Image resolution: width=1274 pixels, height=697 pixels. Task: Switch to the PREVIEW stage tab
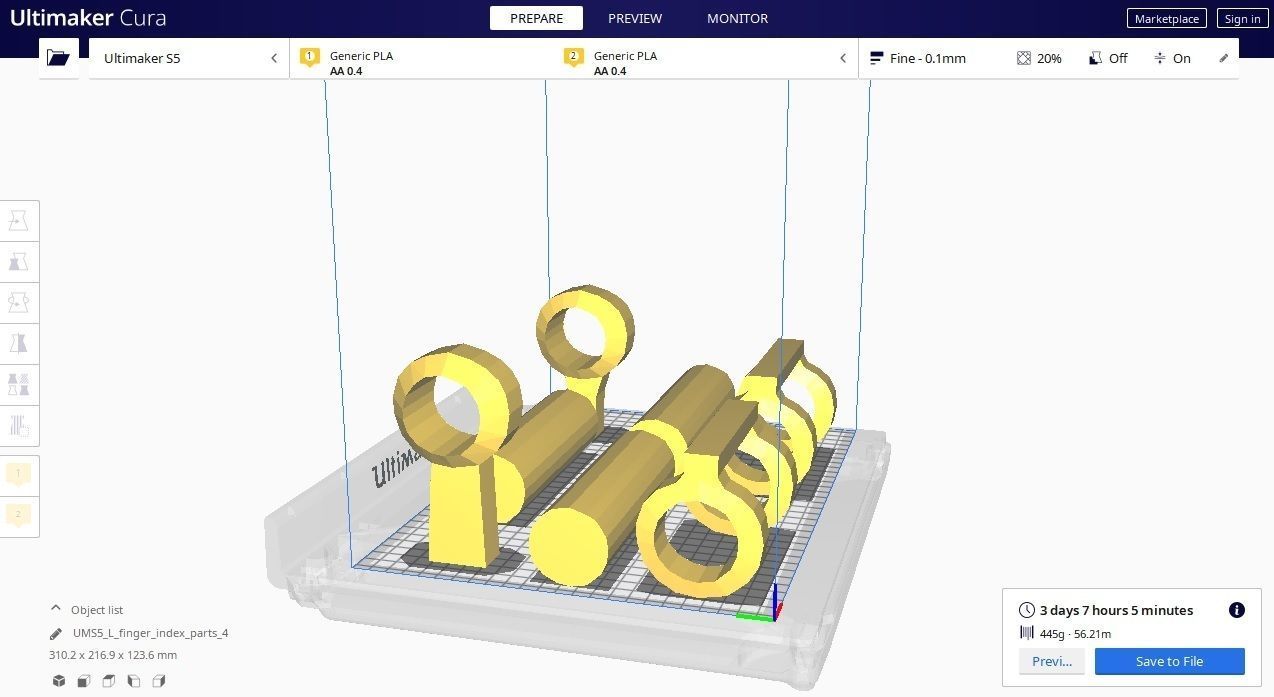(635, 18)
